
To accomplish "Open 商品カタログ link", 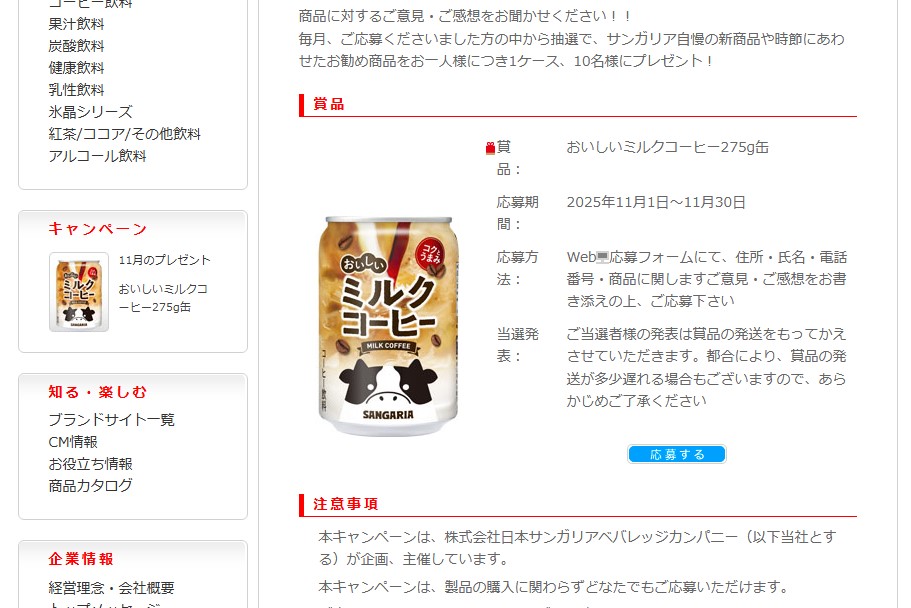I will (x=91, y=485).
